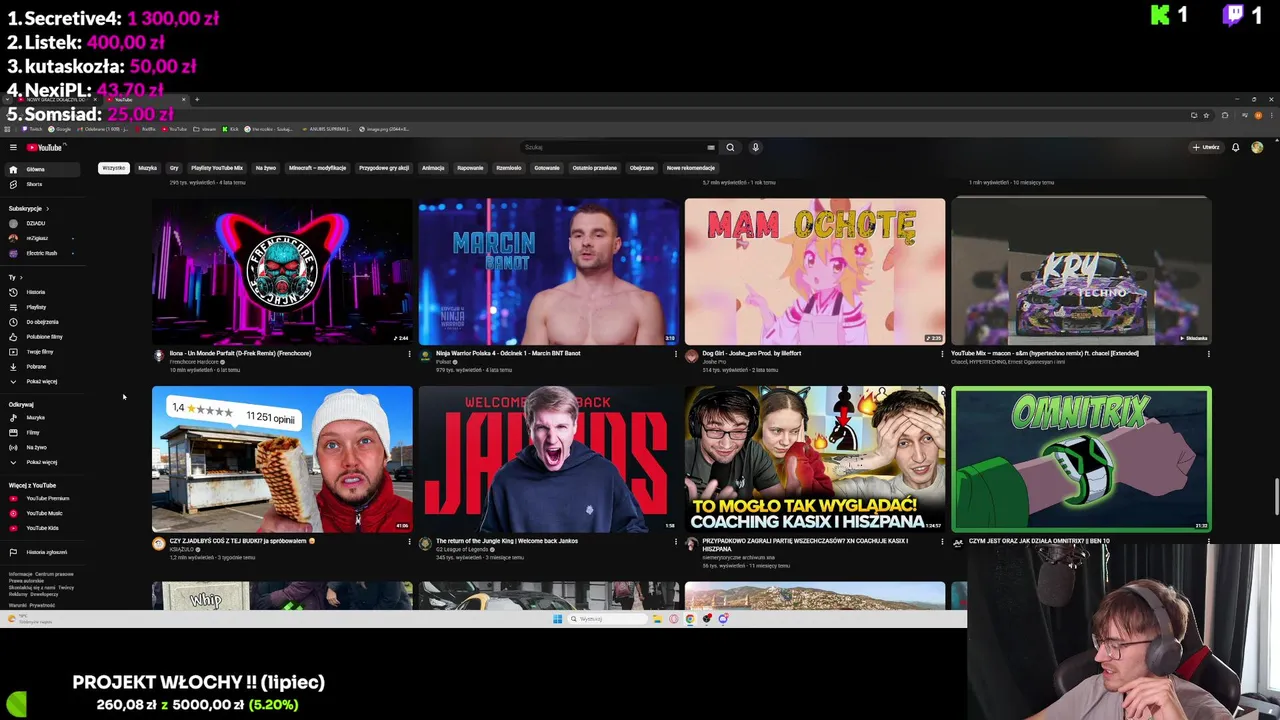1280x720 pixels.
Task: Open options menu for Dog Girl video
Action: pyautogui.click(x=942, y=354)
